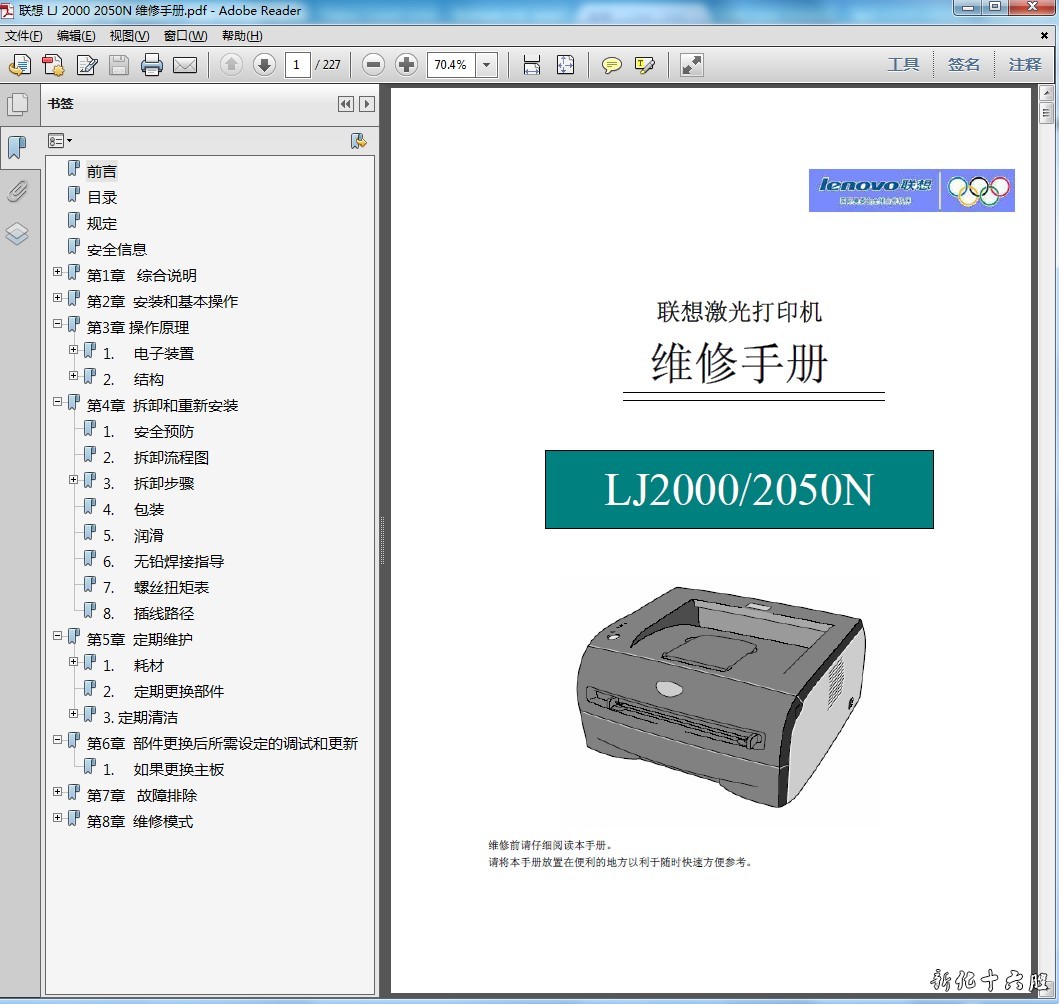Click the email envelope icon

coord(185,65)
